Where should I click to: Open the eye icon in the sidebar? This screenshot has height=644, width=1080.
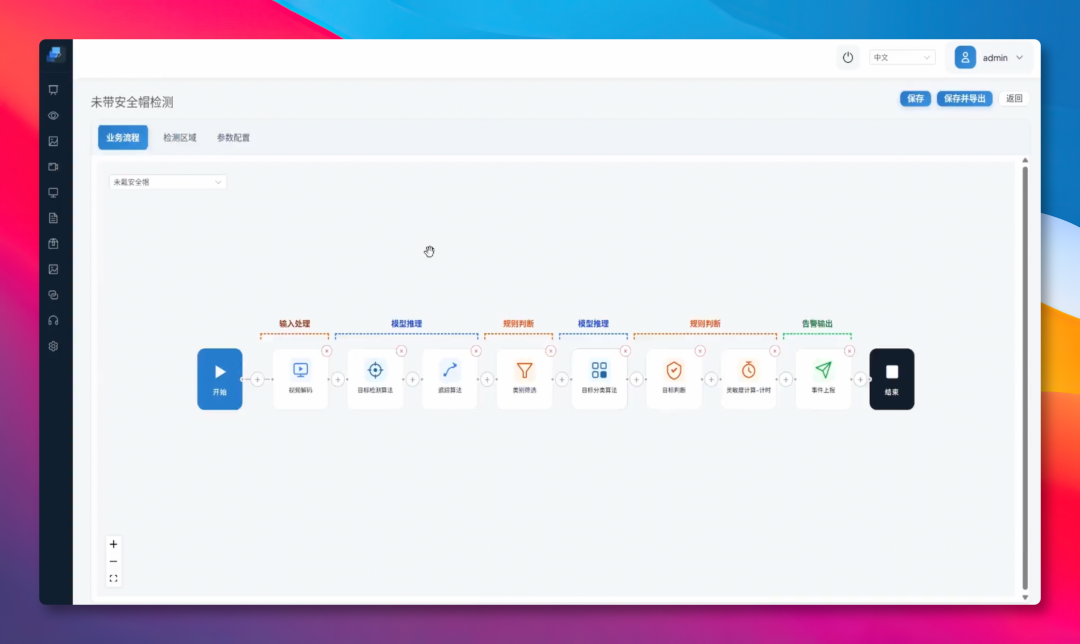tap(54, 116)
